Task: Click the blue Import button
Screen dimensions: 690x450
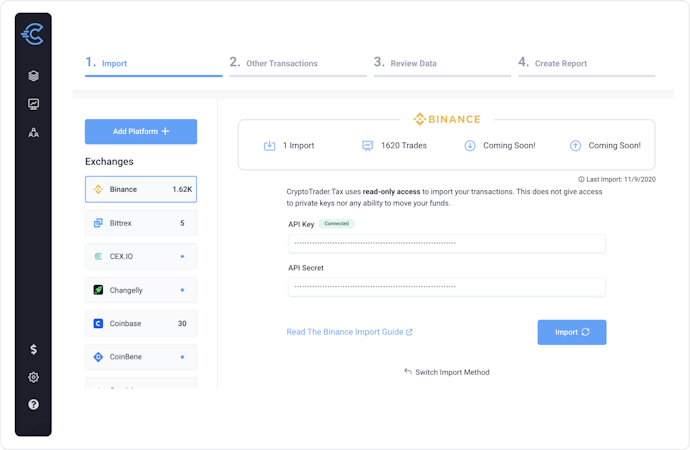Action: [x=572, y=332]
